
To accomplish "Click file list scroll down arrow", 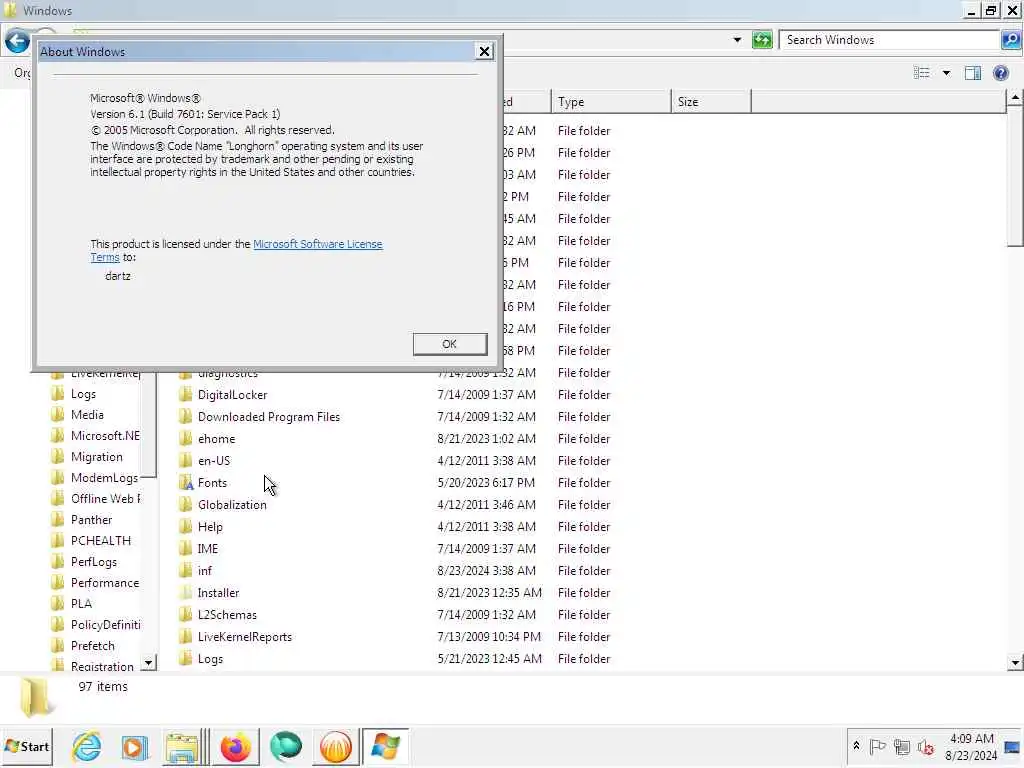I will (1015, 662).
